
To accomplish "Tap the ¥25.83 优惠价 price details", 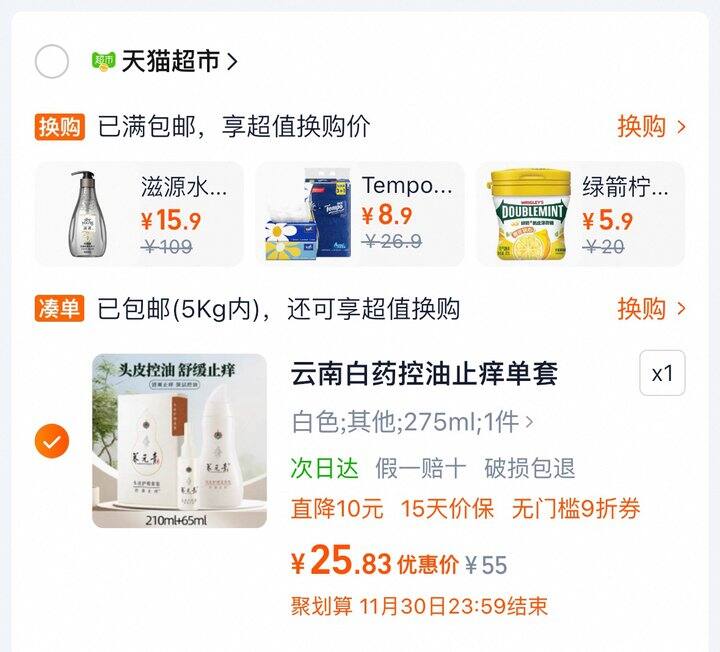I will tap(399, 561).
